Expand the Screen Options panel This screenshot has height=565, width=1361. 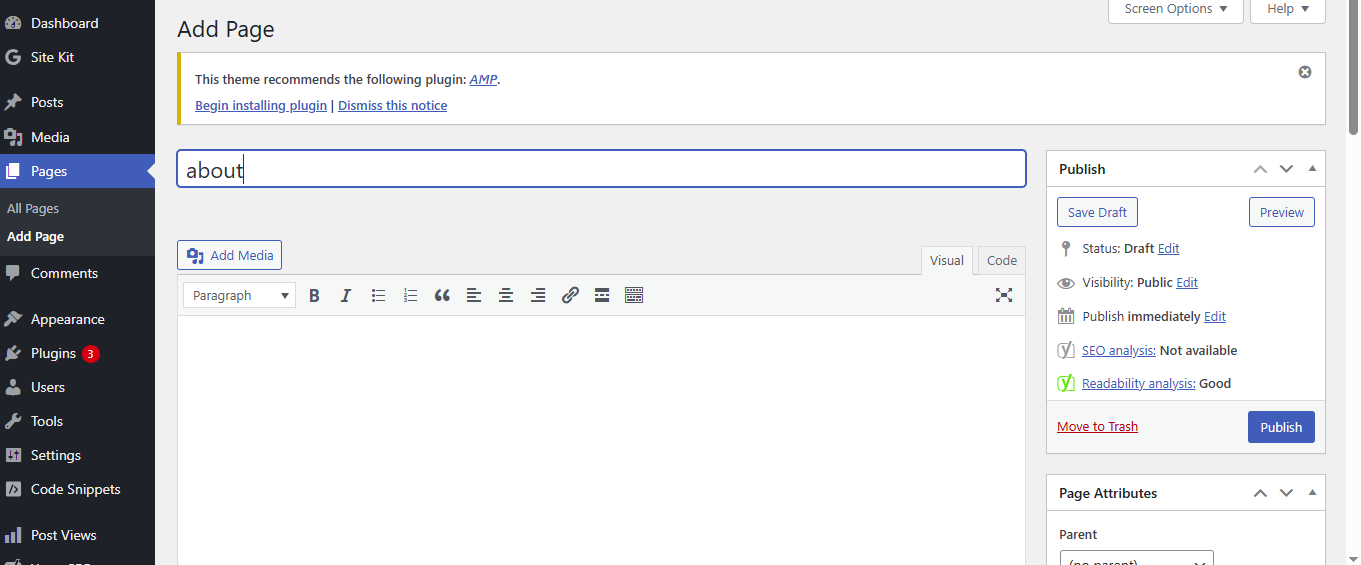click(1175, 9)
